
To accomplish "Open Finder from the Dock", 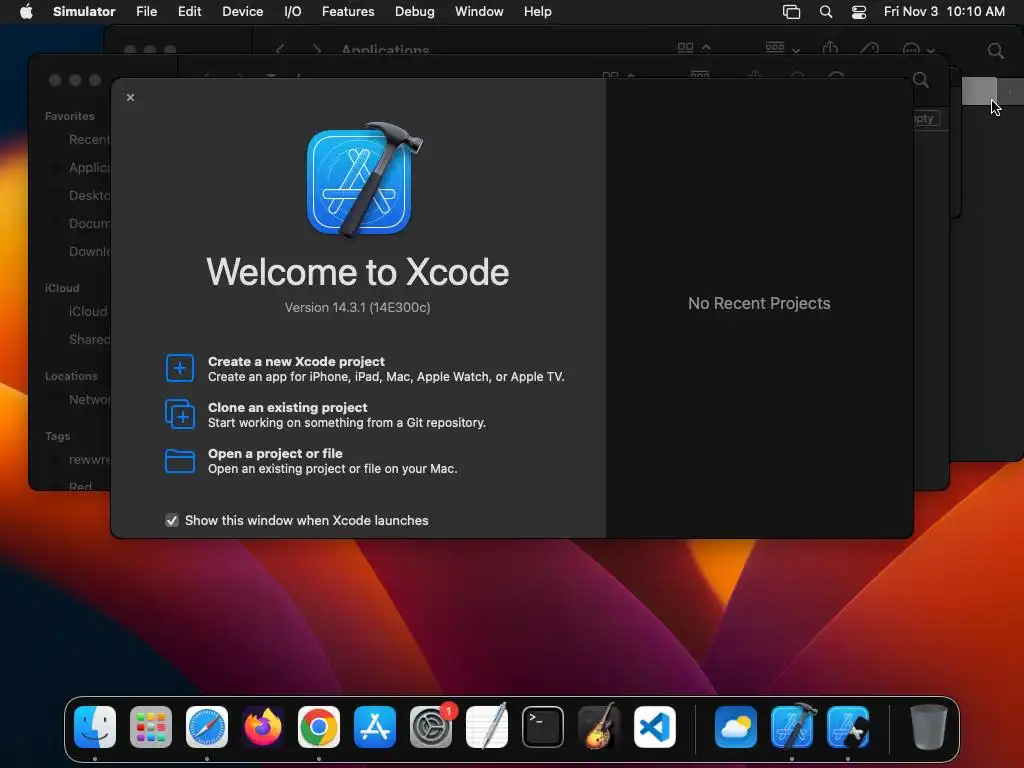I will tap(95, 727).
